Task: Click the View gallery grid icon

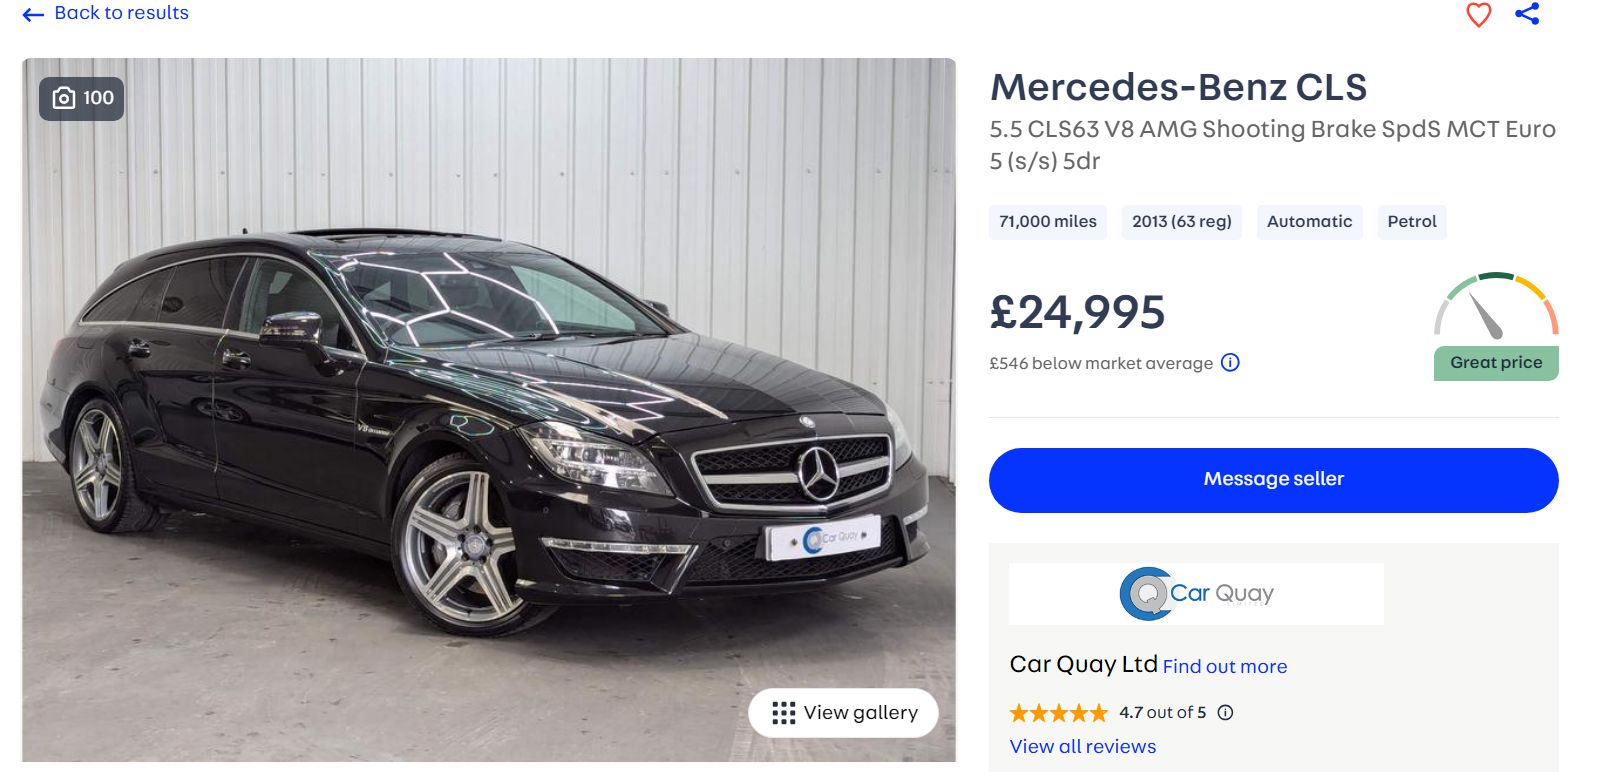Action: coord(784,713)
